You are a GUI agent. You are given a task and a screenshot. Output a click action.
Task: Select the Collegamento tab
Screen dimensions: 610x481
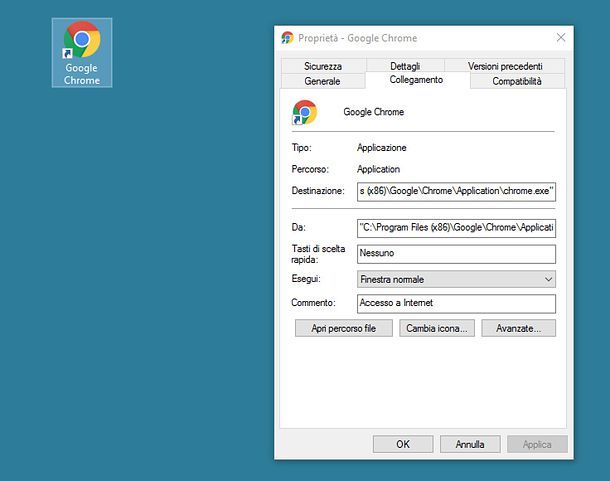(416, 80)
